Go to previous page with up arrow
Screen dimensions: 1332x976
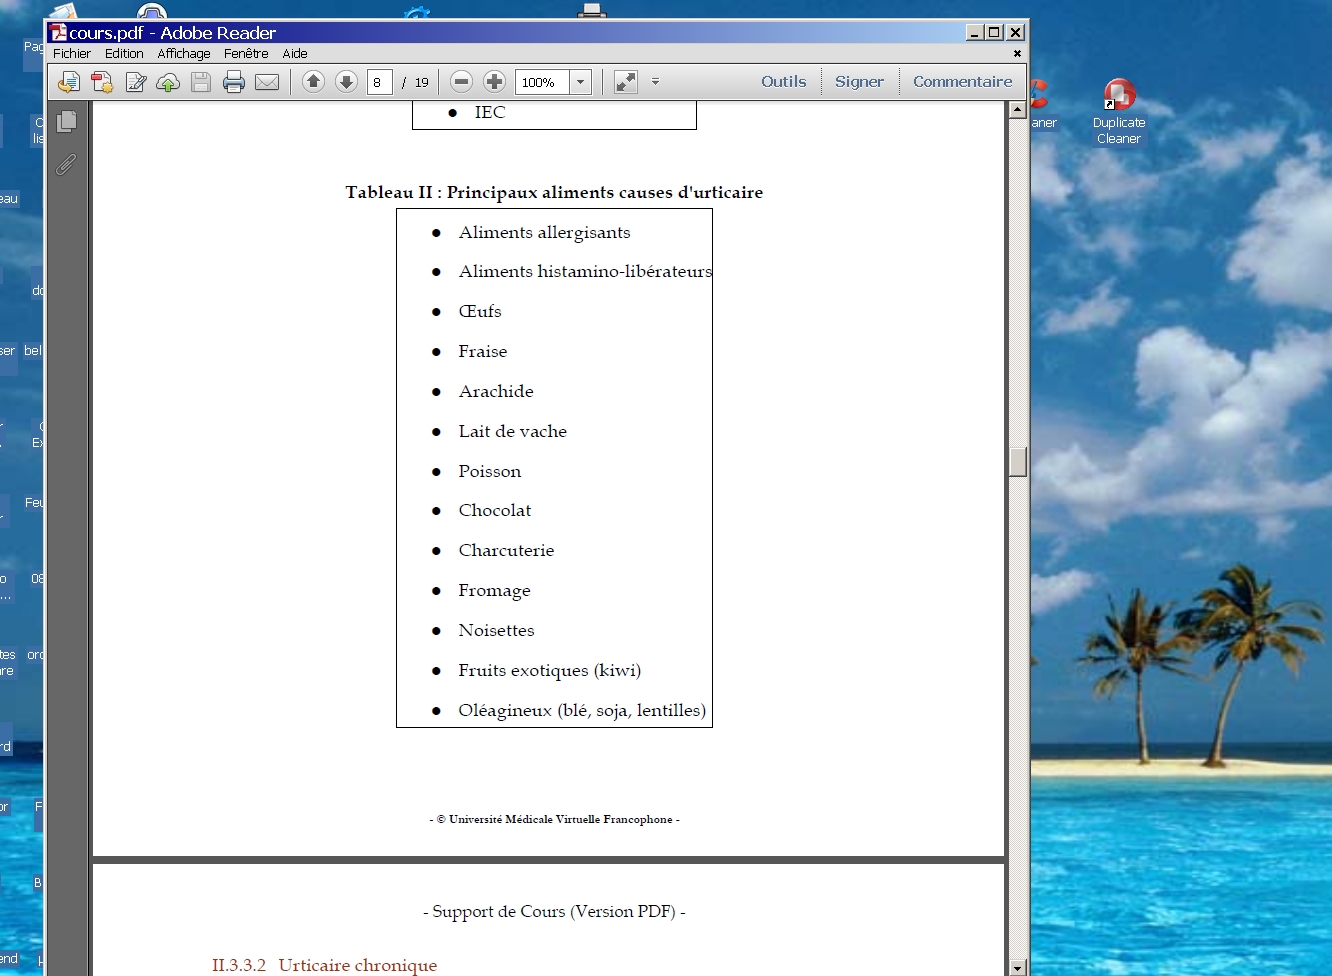[313, 82]
